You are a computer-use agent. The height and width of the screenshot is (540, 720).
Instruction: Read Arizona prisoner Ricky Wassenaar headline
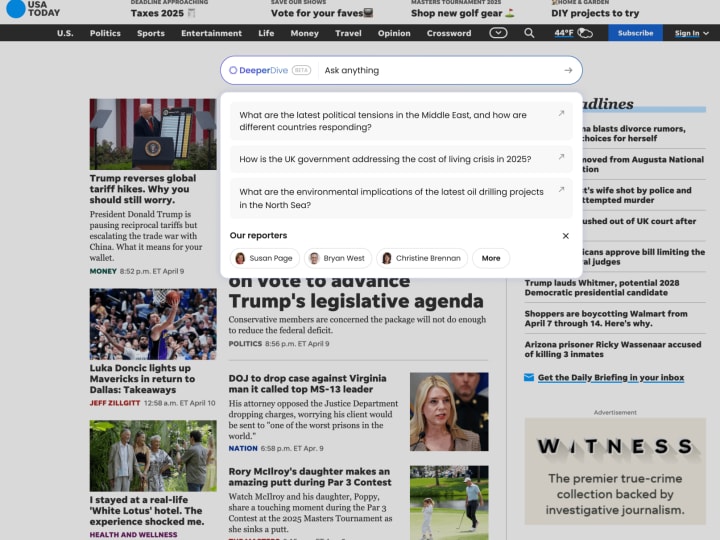[613, 349]
